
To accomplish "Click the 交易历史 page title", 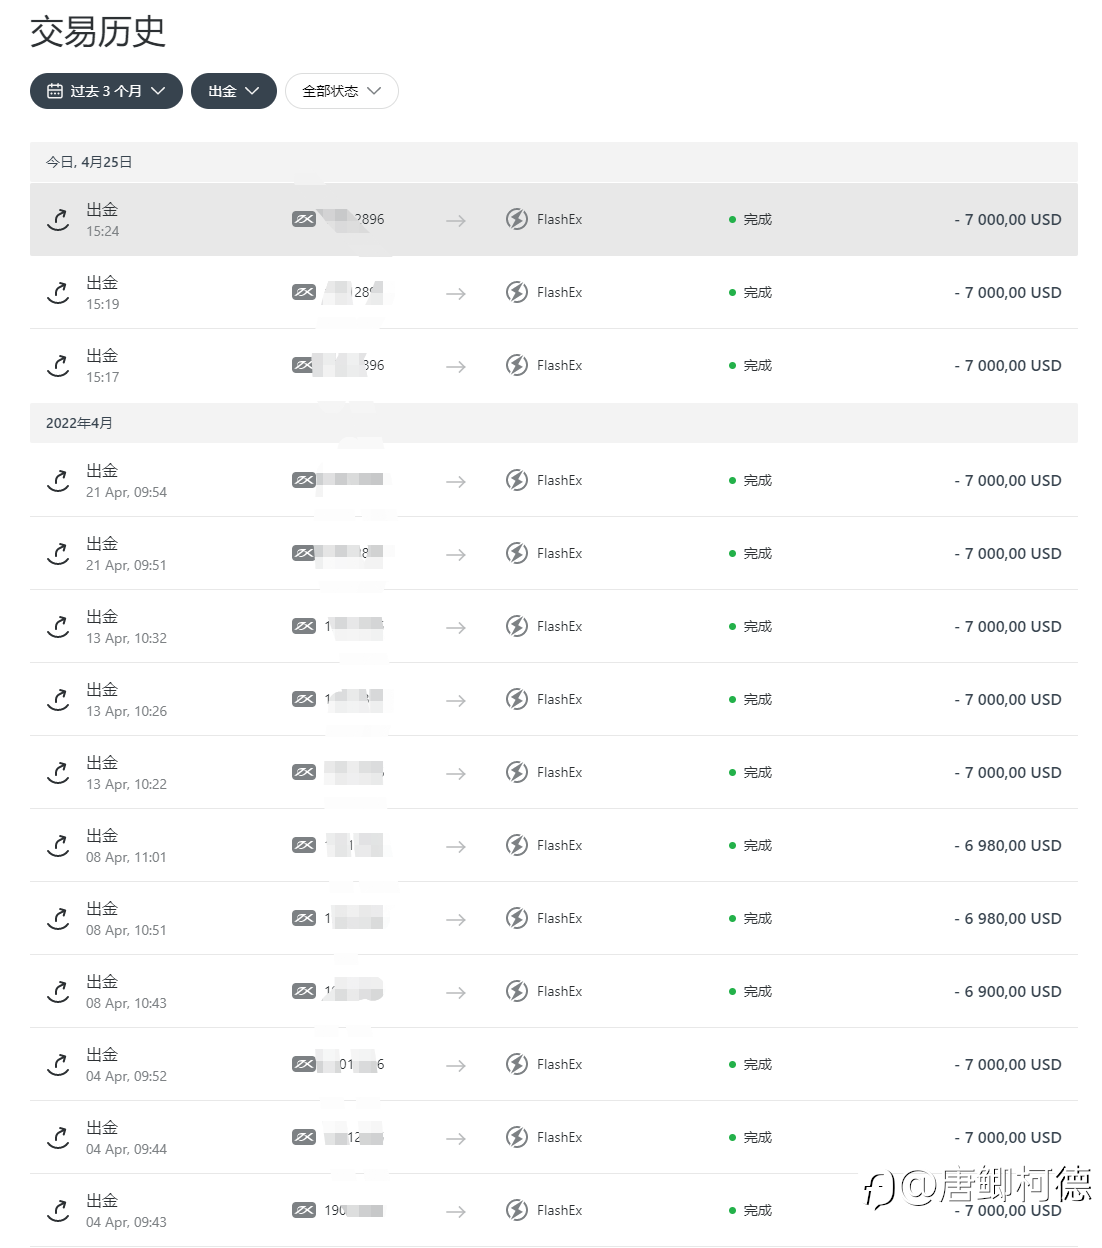I will click(98, 32).
